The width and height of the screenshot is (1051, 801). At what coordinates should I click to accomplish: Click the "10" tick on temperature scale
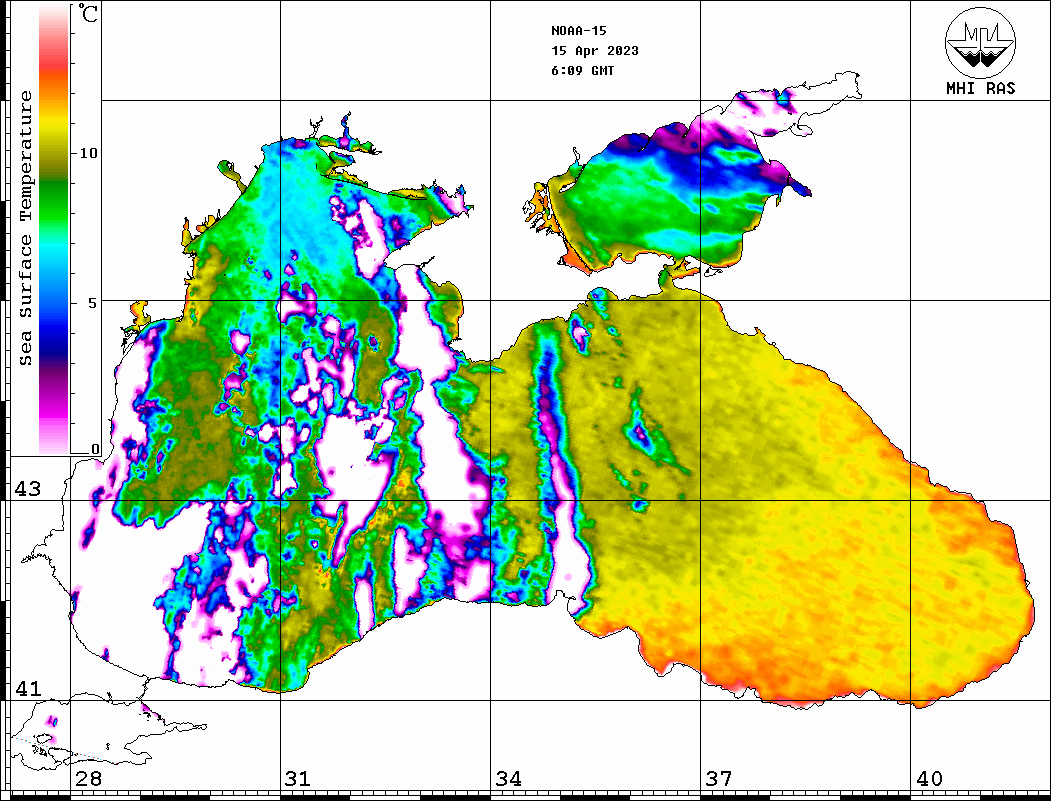coord(88,153)
